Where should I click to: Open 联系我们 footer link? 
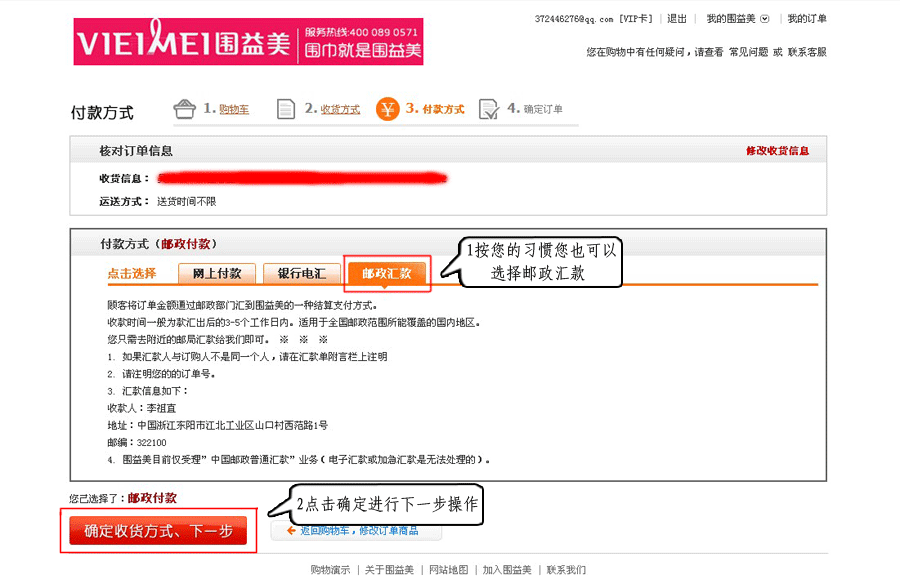pos(566,570)
